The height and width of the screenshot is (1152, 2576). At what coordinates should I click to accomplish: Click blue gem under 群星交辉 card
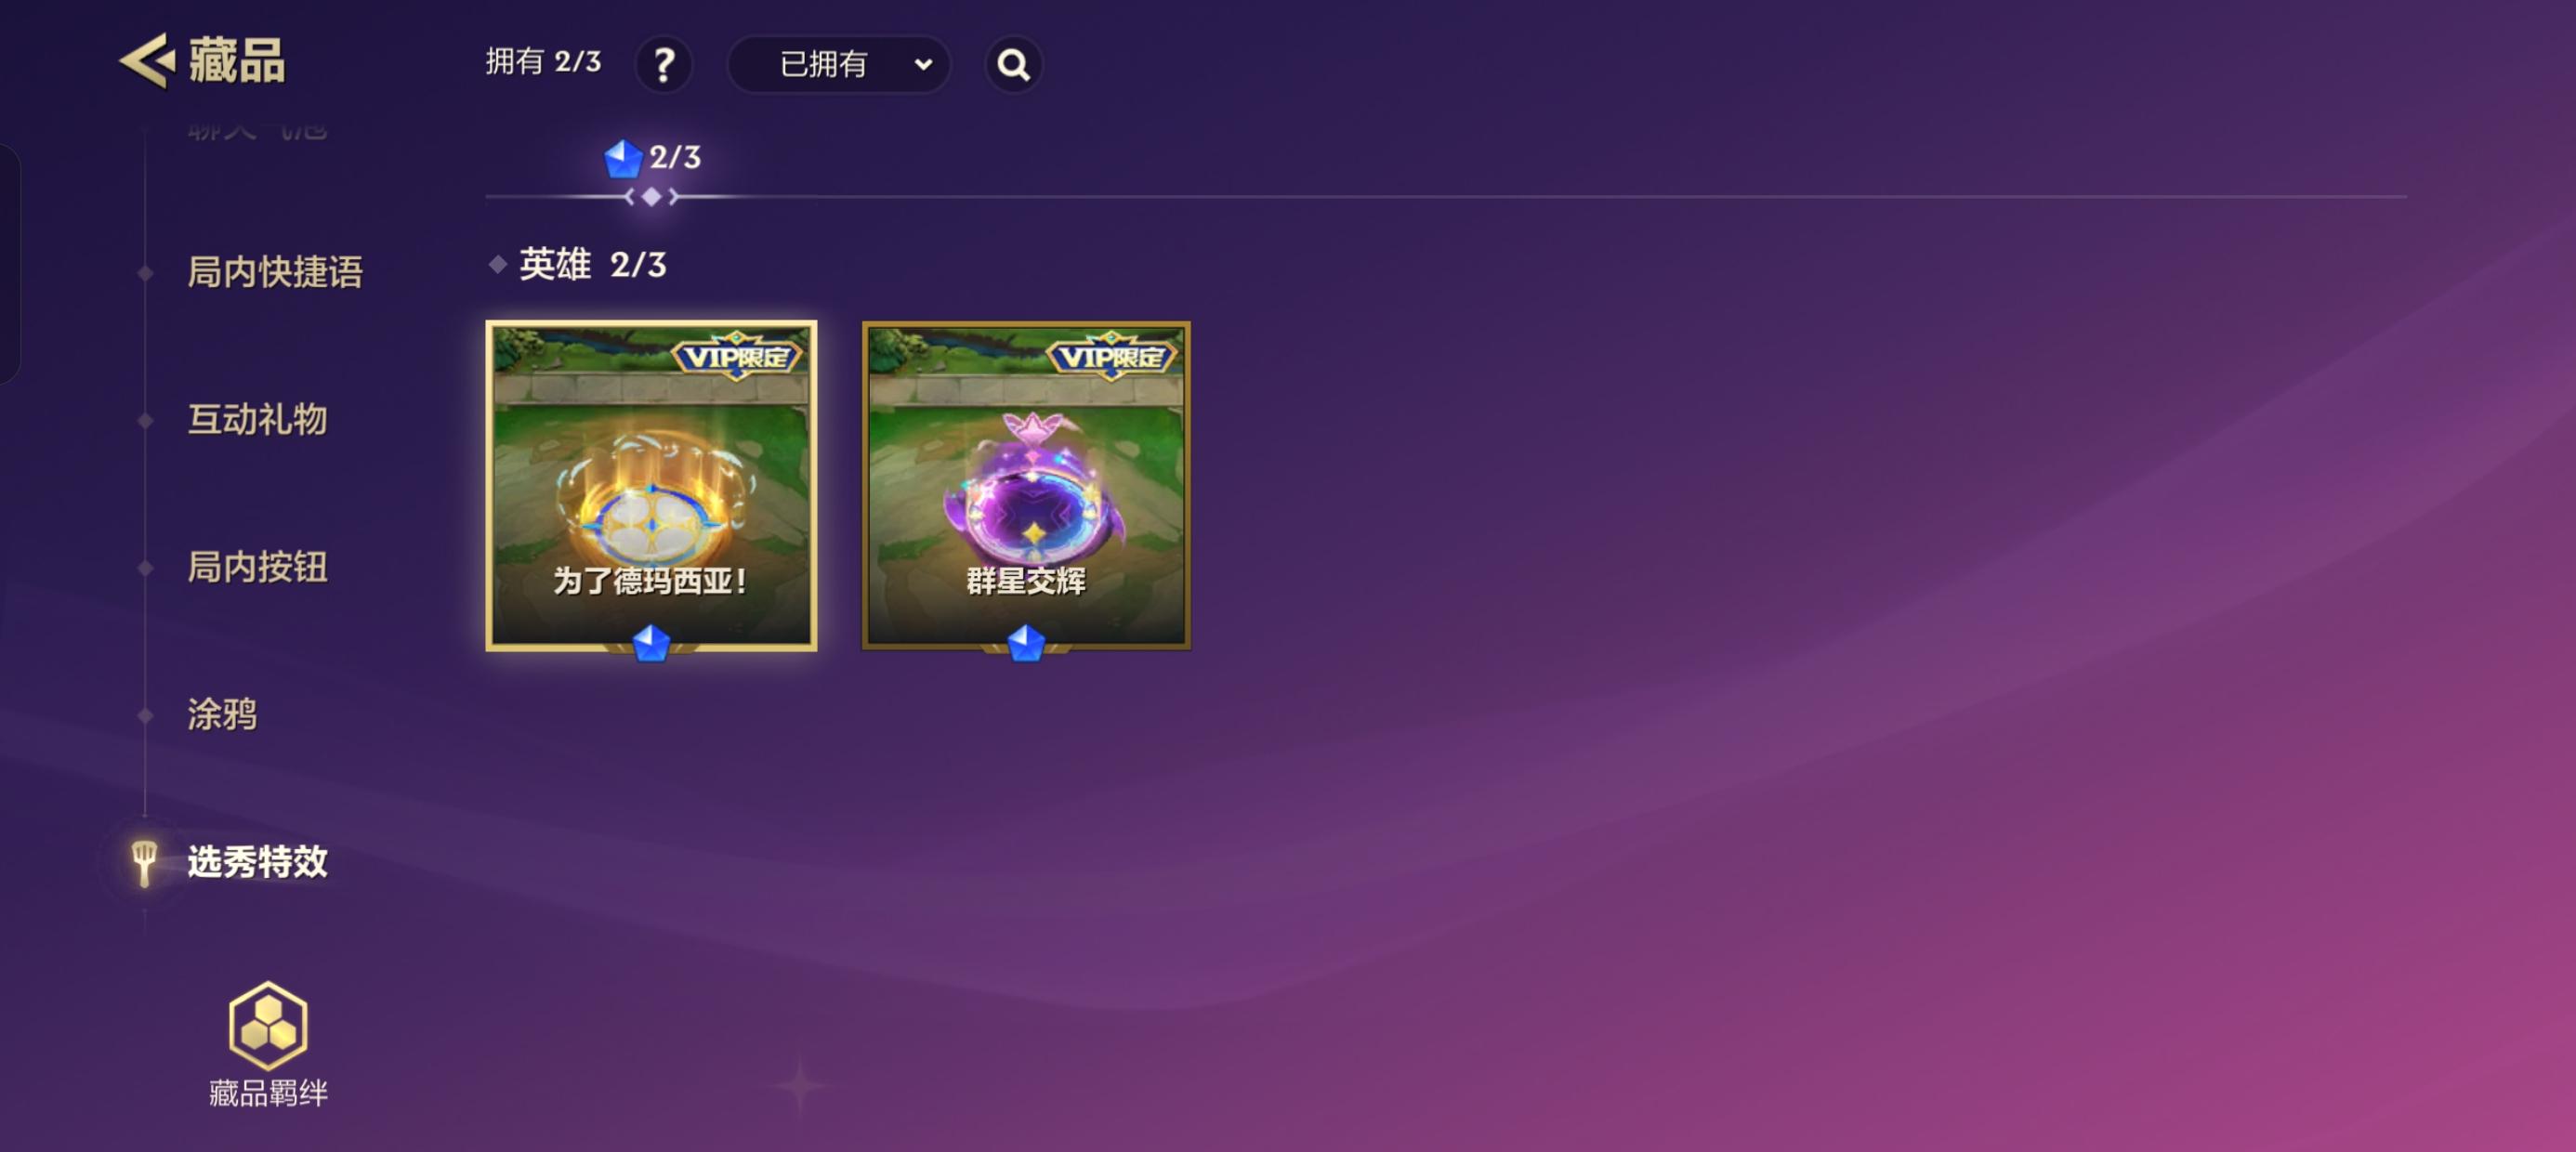tap(1026, 643)
